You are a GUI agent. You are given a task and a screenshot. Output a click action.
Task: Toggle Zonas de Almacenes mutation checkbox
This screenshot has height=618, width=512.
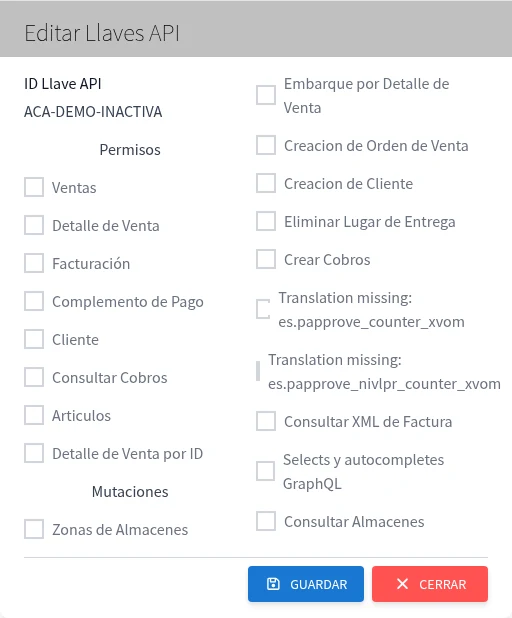pyautogui.click(x=34, y=529)
